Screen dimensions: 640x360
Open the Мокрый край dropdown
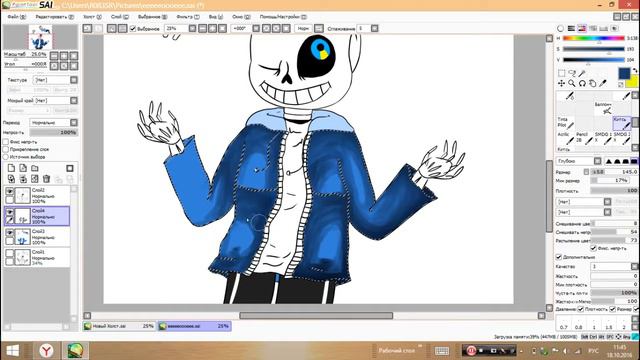click(74, 100)
